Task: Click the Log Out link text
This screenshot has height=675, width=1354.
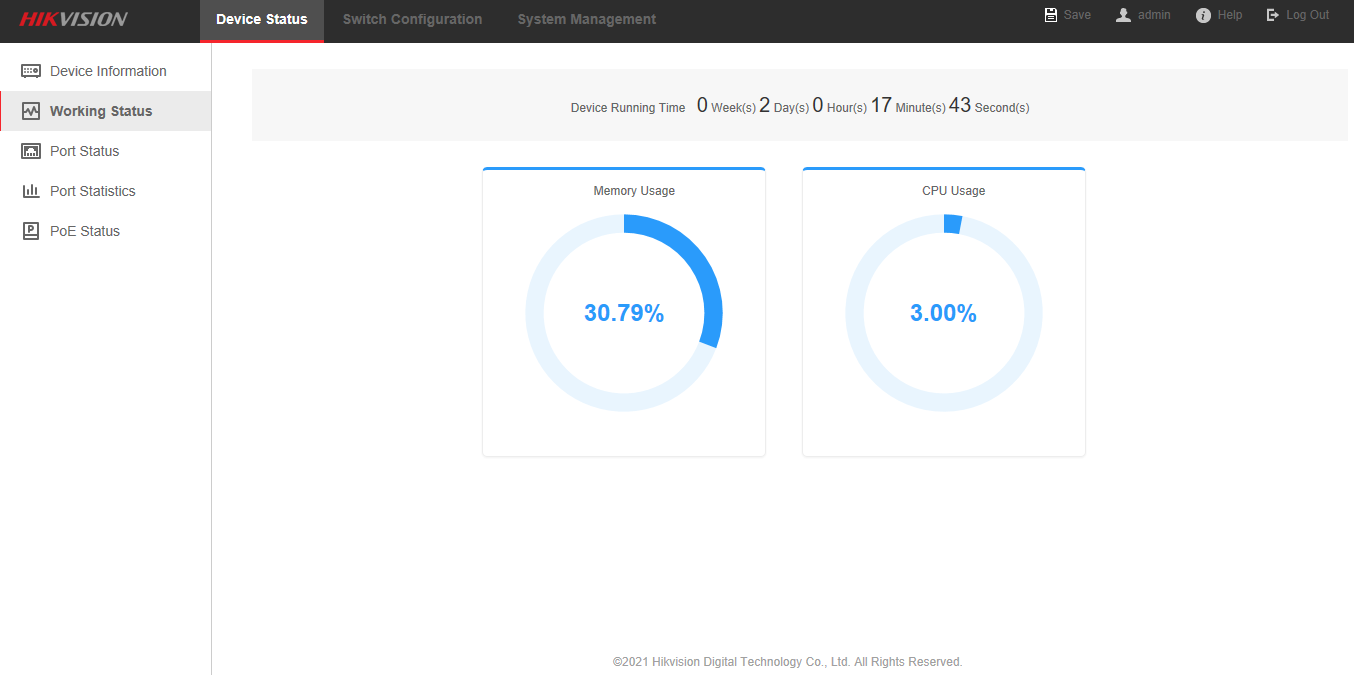Action: pyautogui.click(x=1308, y=15)
